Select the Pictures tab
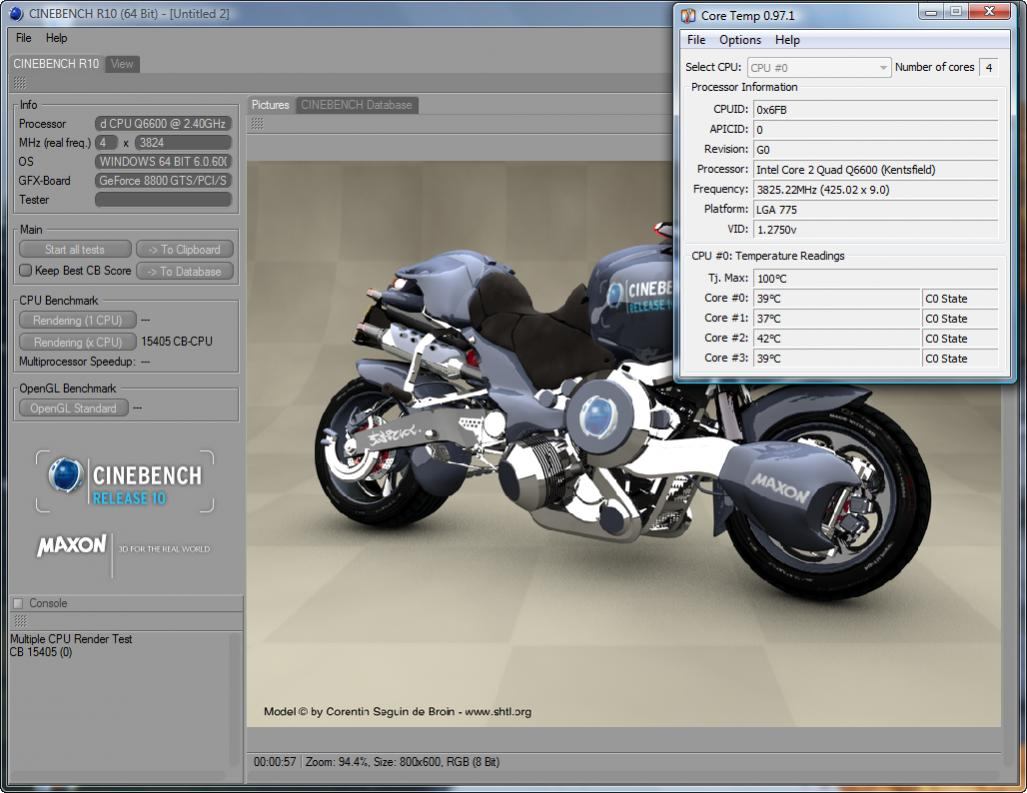Screen dimensions: 1027x793 (271, 105)
